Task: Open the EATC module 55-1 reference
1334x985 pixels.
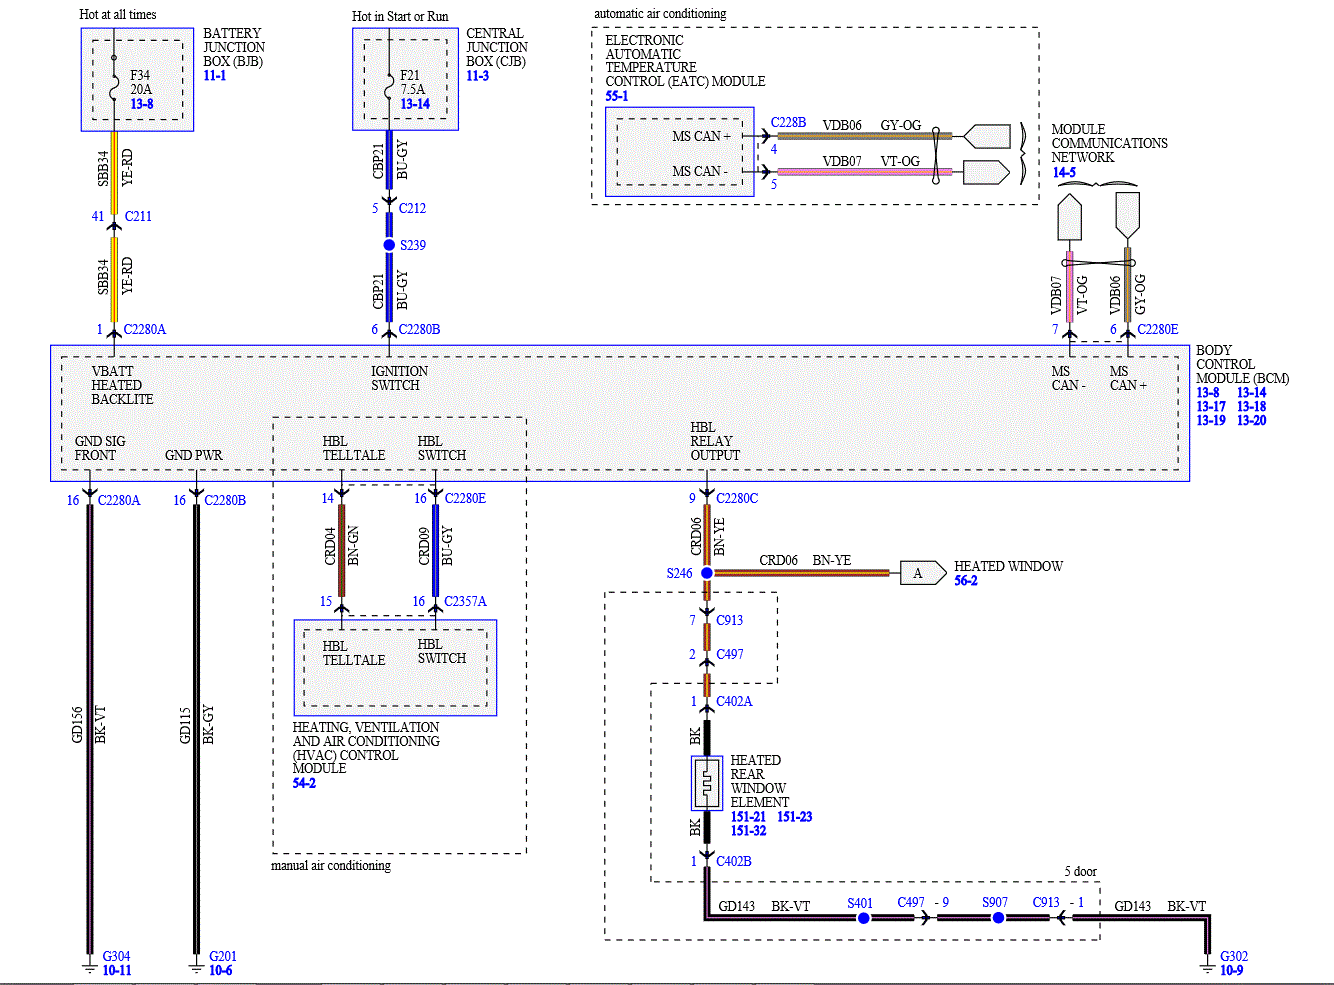Action: tap(617, 96)
